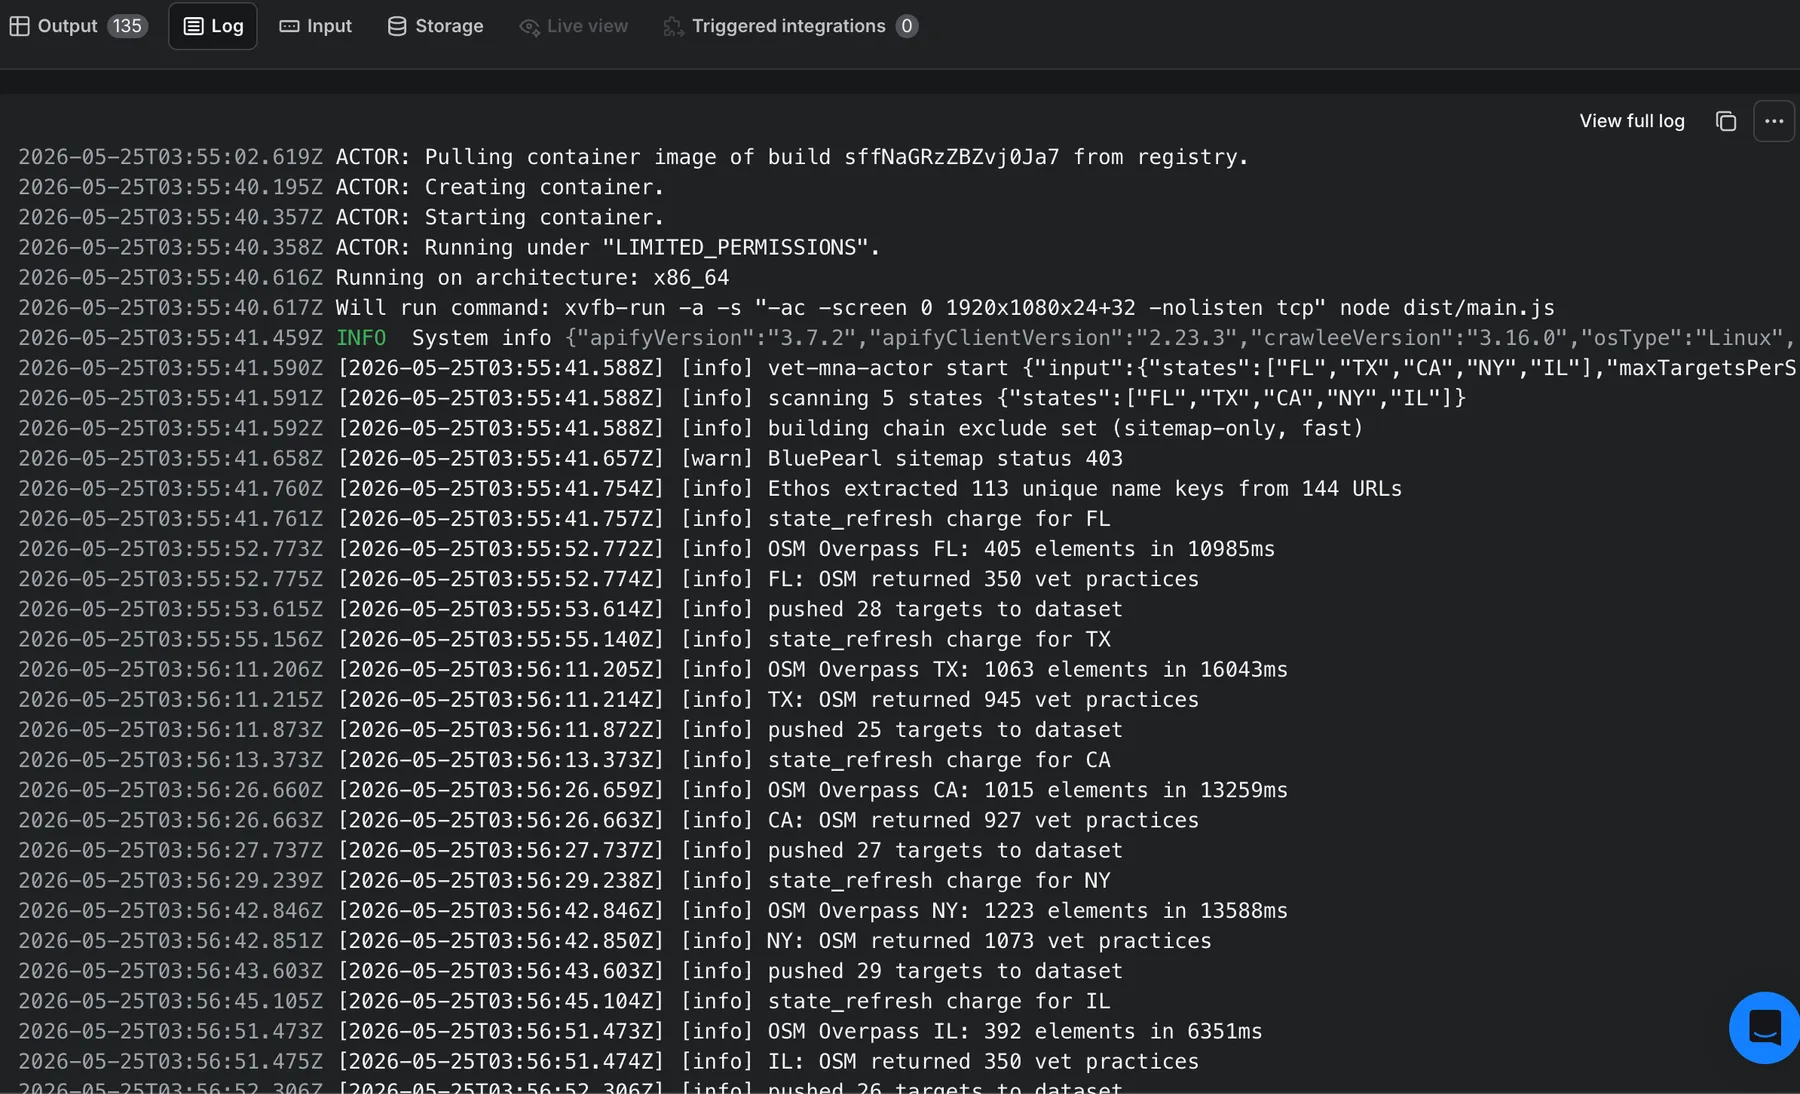This screenshot has height=1094, width=1800.
Task: Click 'OSM Overpass IL: 392 elements' line
Action: pyautogui.click(x=640, y=1030)
